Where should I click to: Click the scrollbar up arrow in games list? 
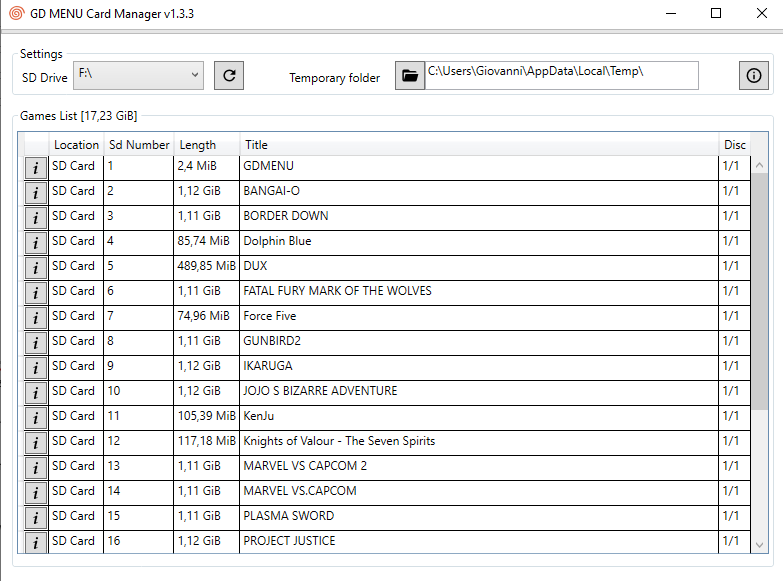pyautogui.click(x=760, y=165)
